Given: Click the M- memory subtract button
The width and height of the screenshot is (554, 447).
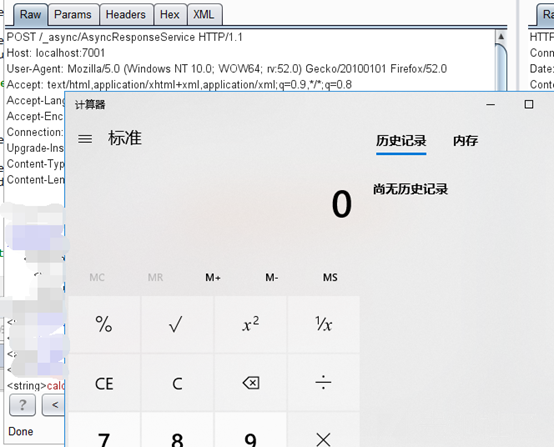Looking at the screenshot, I should (x=272, y=277).
